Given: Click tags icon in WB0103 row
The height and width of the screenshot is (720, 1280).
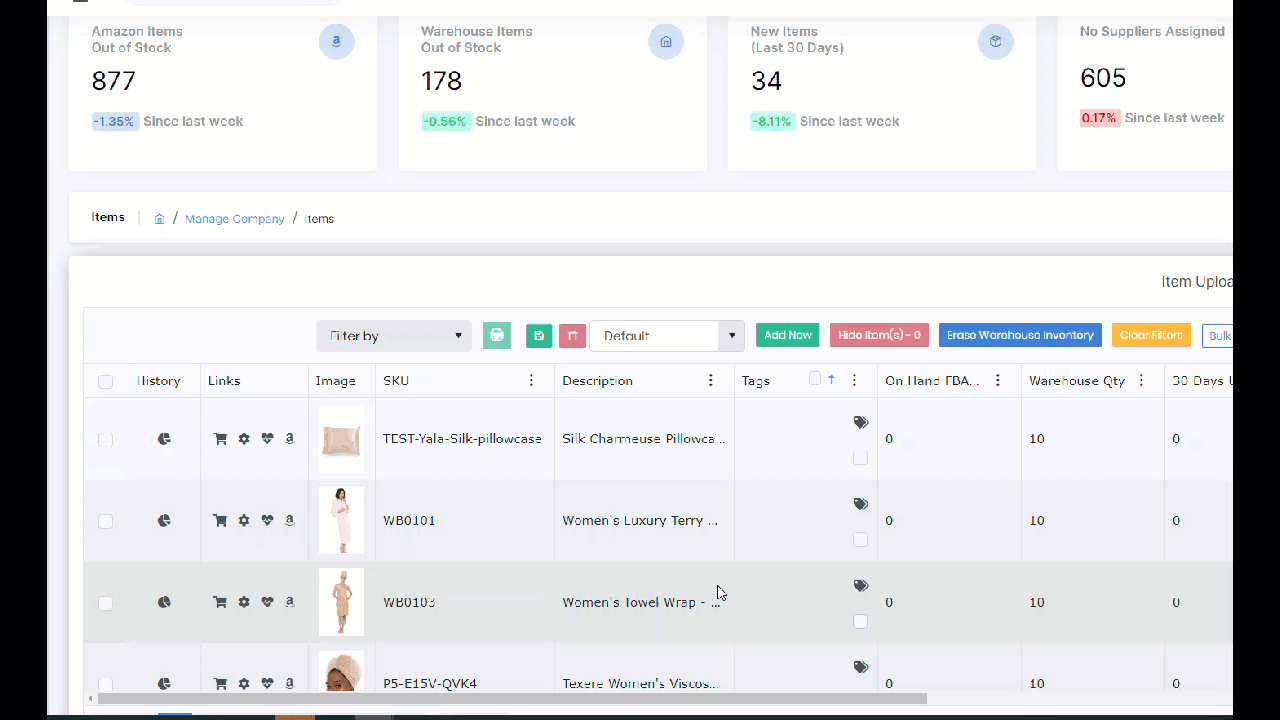Looking at the screenshot, I should 861,586.
